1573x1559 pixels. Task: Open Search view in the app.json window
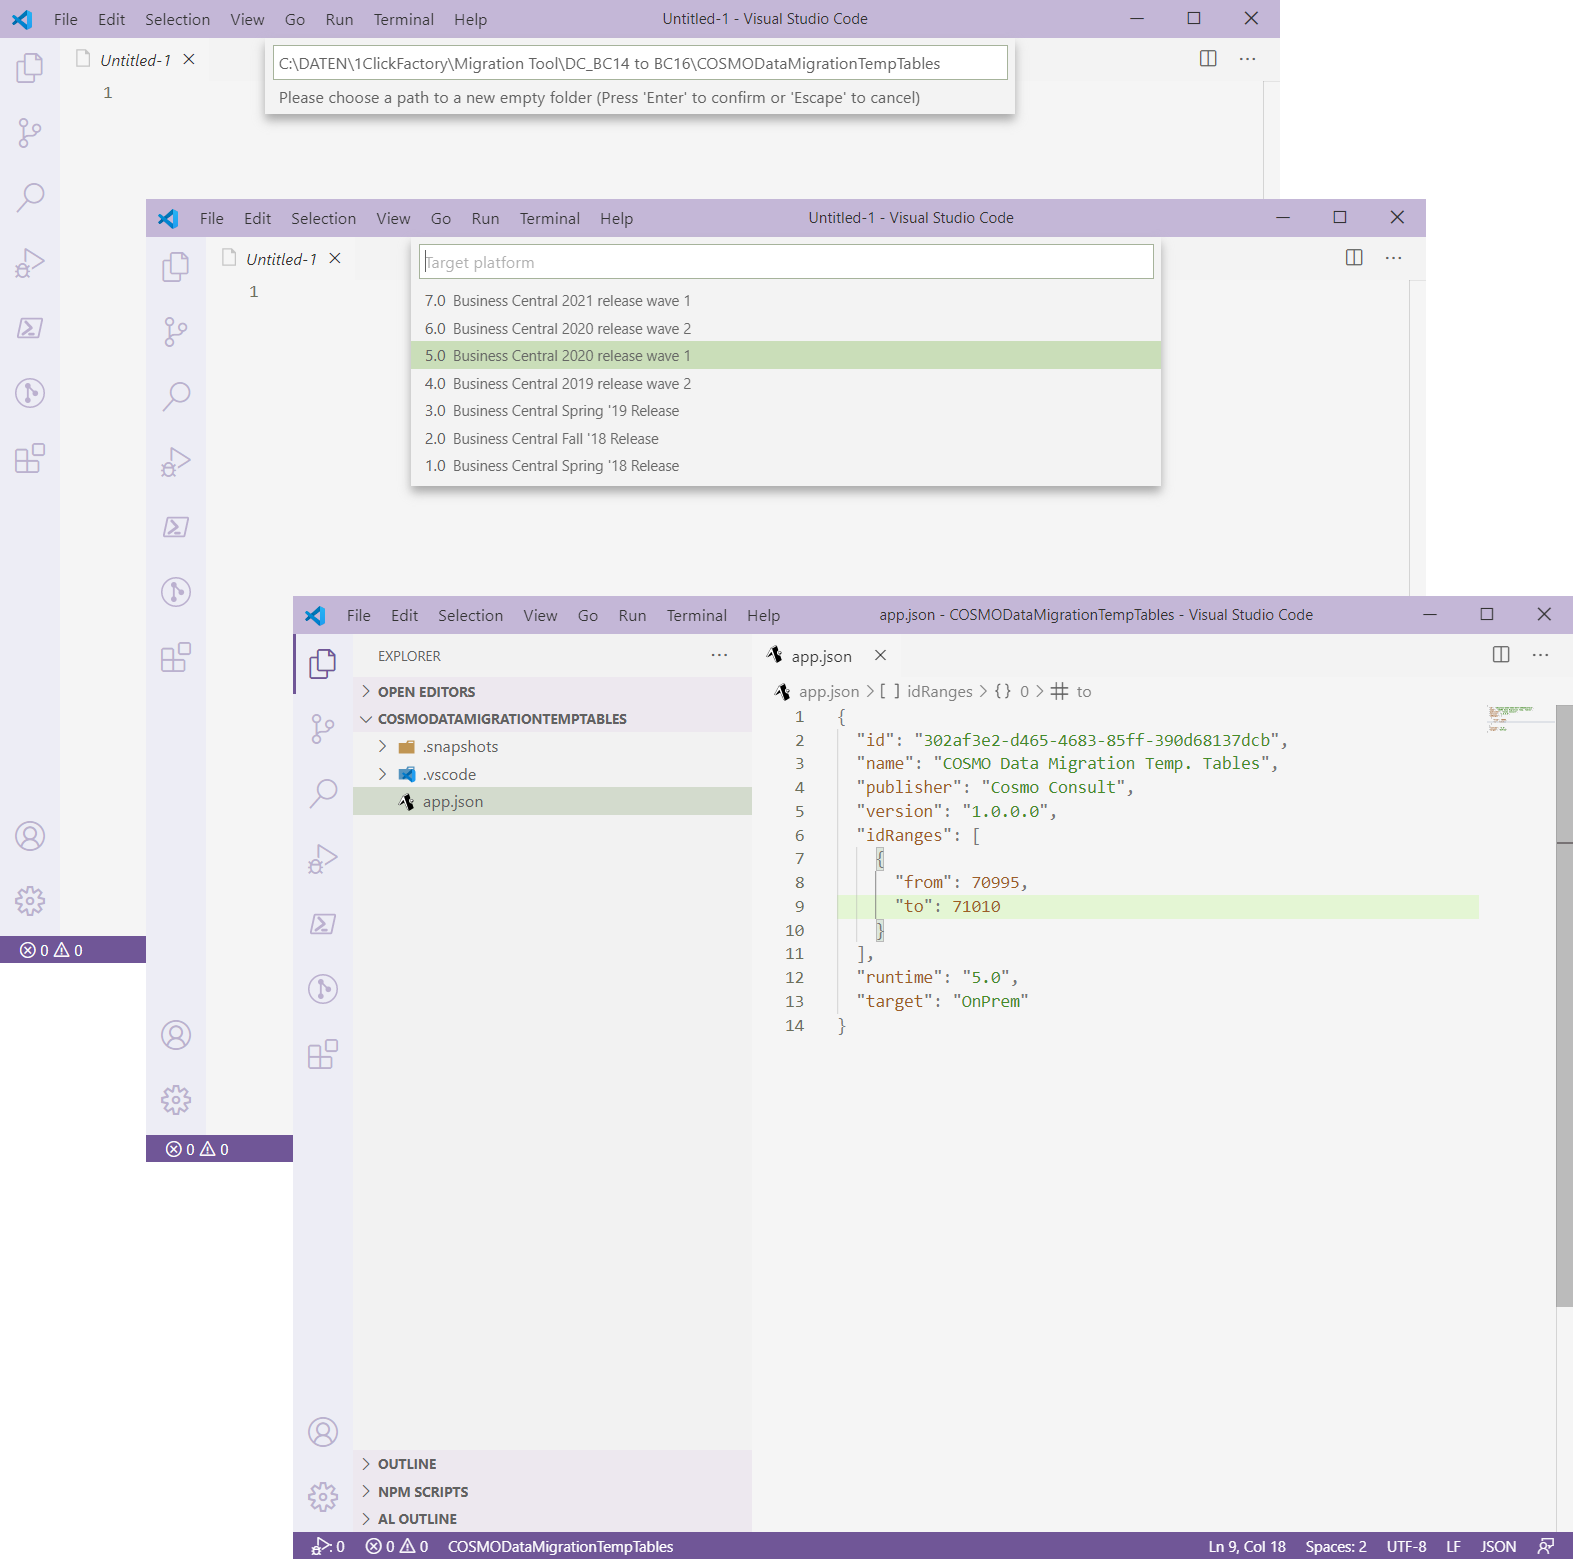tap(322, 793)
